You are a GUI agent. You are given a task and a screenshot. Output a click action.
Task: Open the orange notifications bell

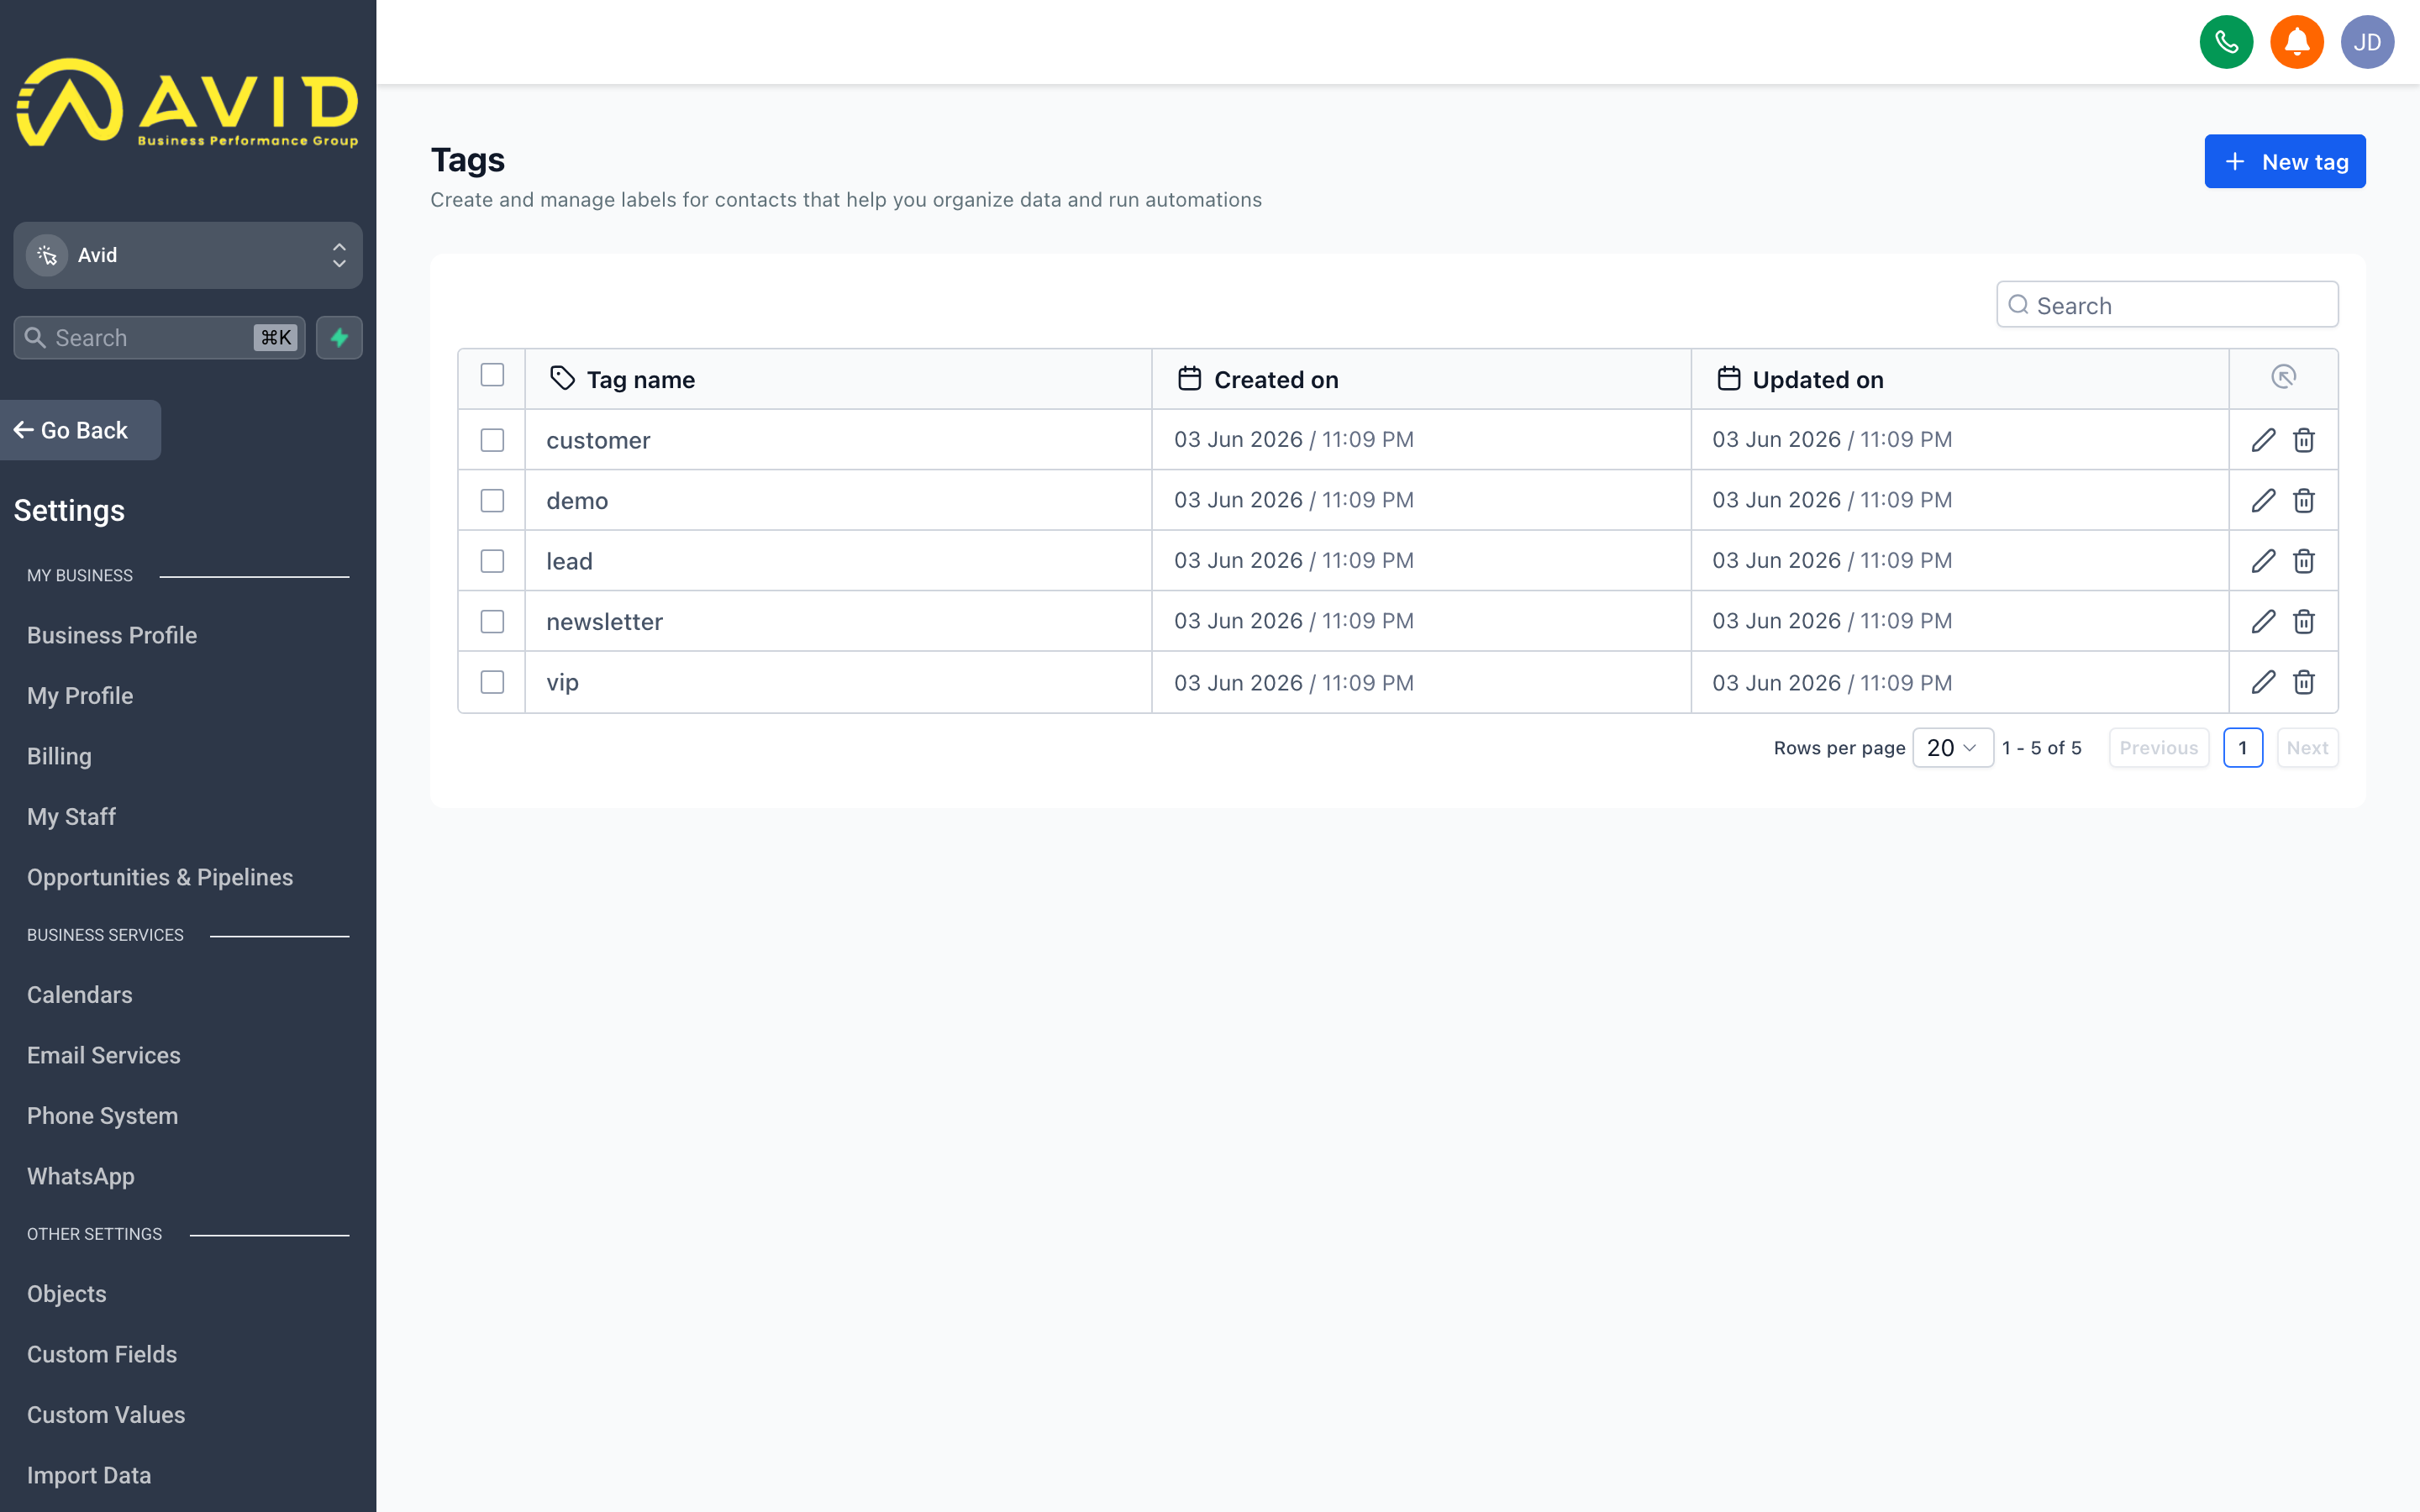coord(2297,42)
